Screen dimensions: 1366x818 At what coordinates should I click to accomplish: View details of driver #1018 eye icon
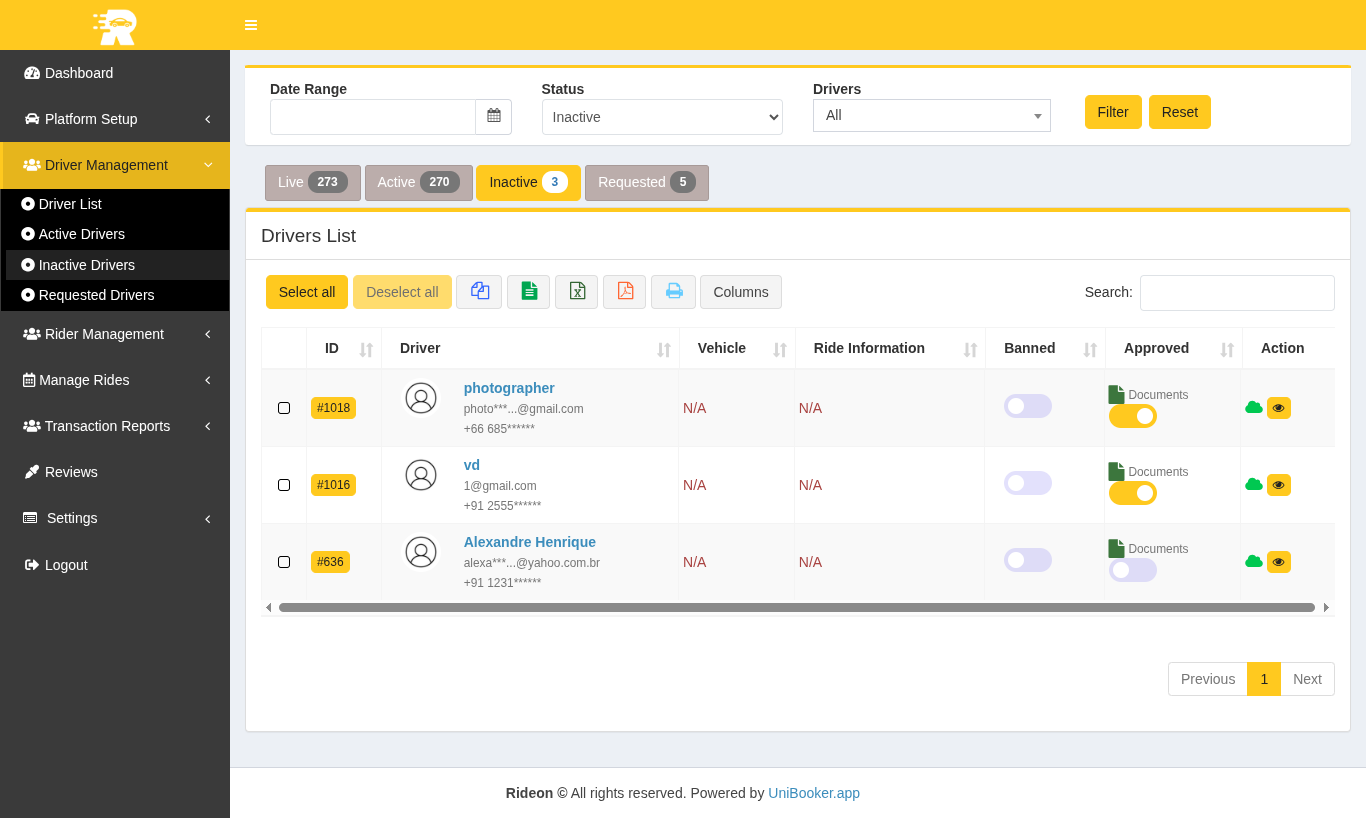tap(1278, 408)
